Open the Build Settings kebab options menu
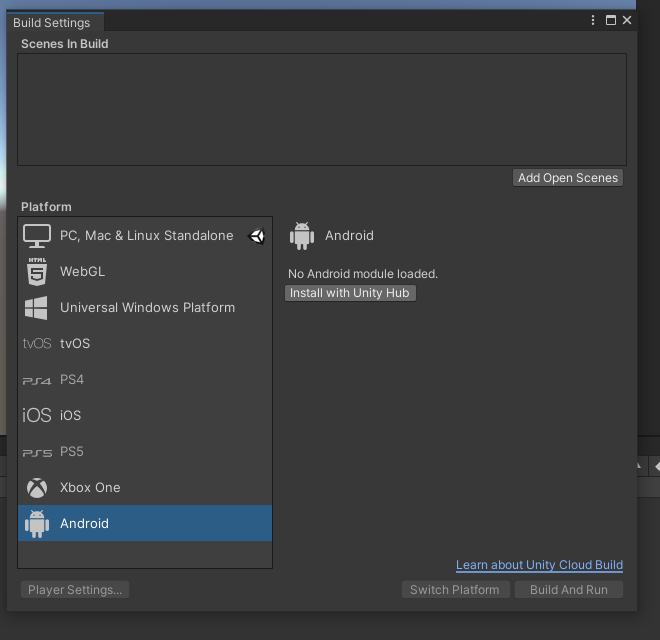Image resolution: width=660 pixels, height=640 pixels. point(593,20)
